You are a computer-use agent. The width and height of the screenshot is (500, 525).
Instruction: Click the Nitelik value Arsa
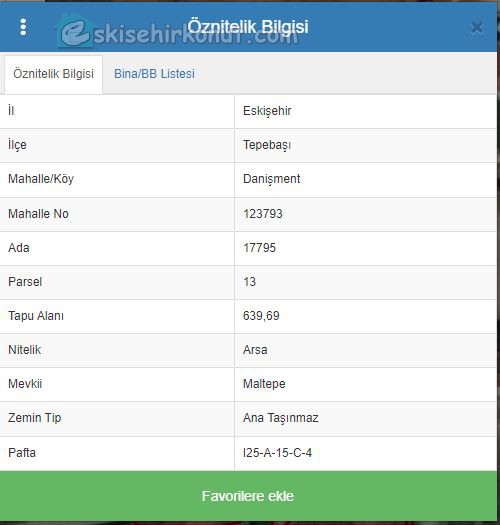[255, 350]
